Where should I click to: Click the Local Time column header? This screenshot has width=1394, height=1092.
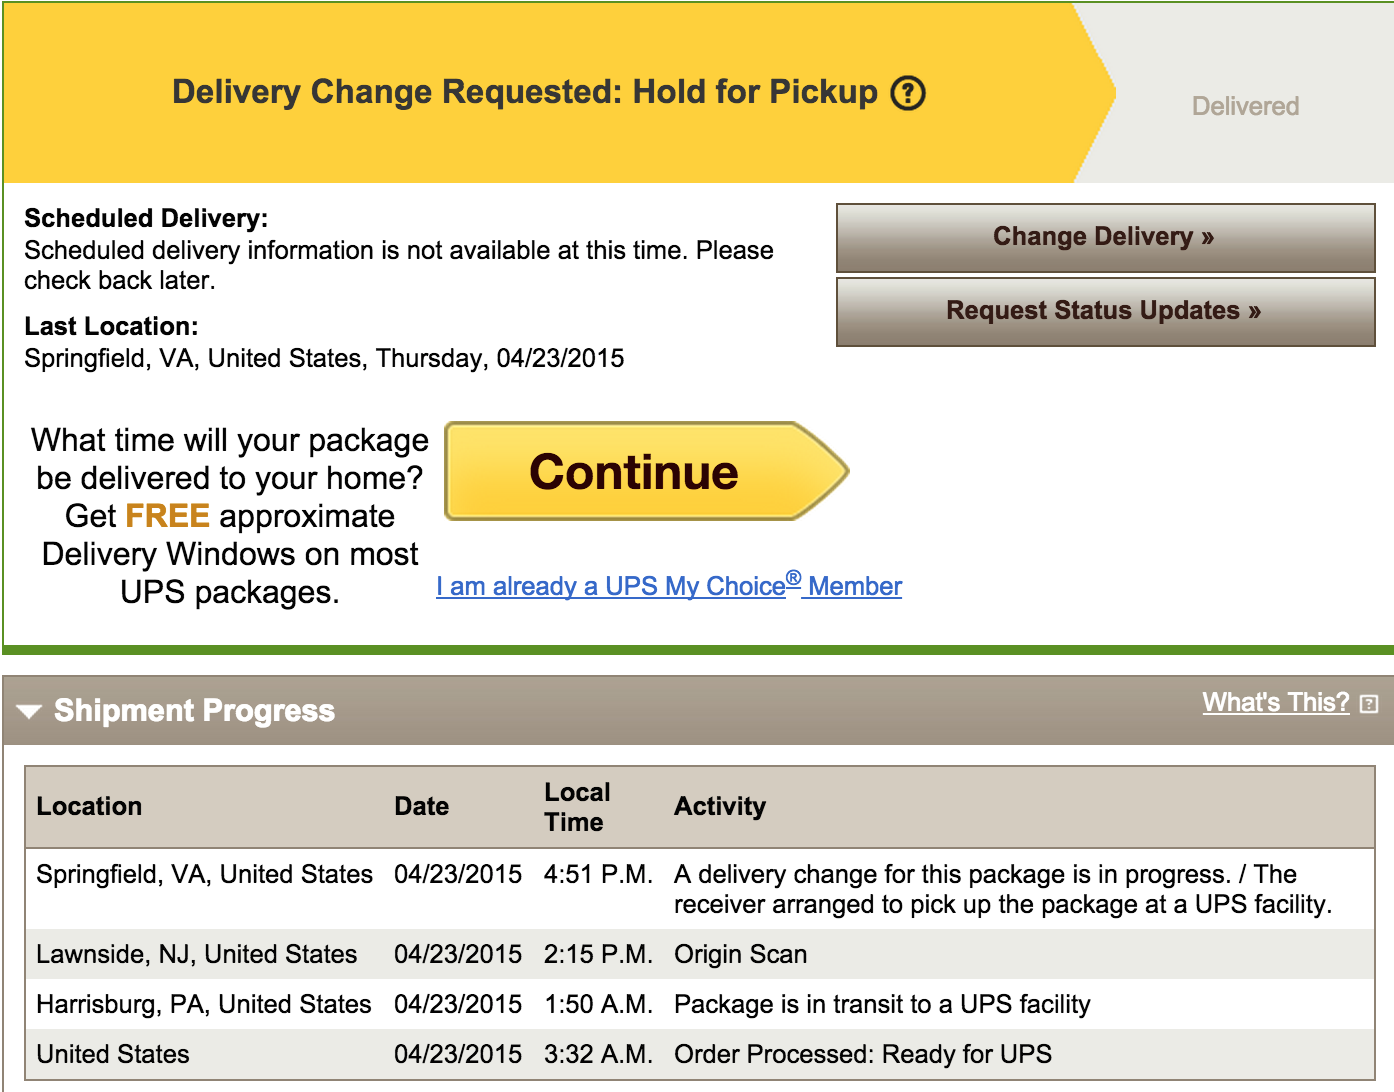pyautogui.click(x=577, y=807)
